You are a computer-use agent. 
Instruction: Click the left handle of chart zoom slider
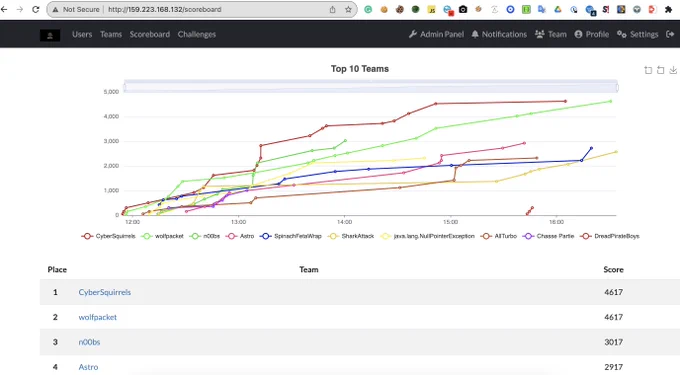click(x=124, y=88)
